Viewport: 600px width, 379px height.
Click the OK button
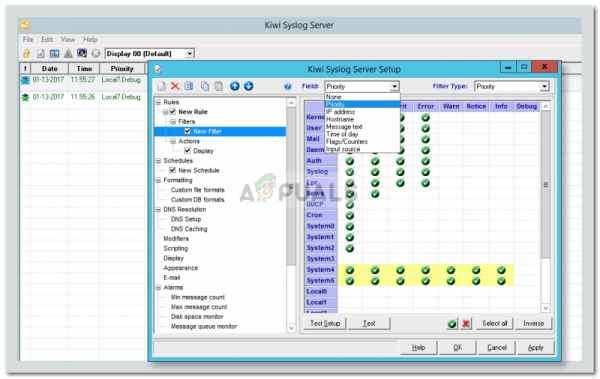pyautogui.click(x=458, y=348)
